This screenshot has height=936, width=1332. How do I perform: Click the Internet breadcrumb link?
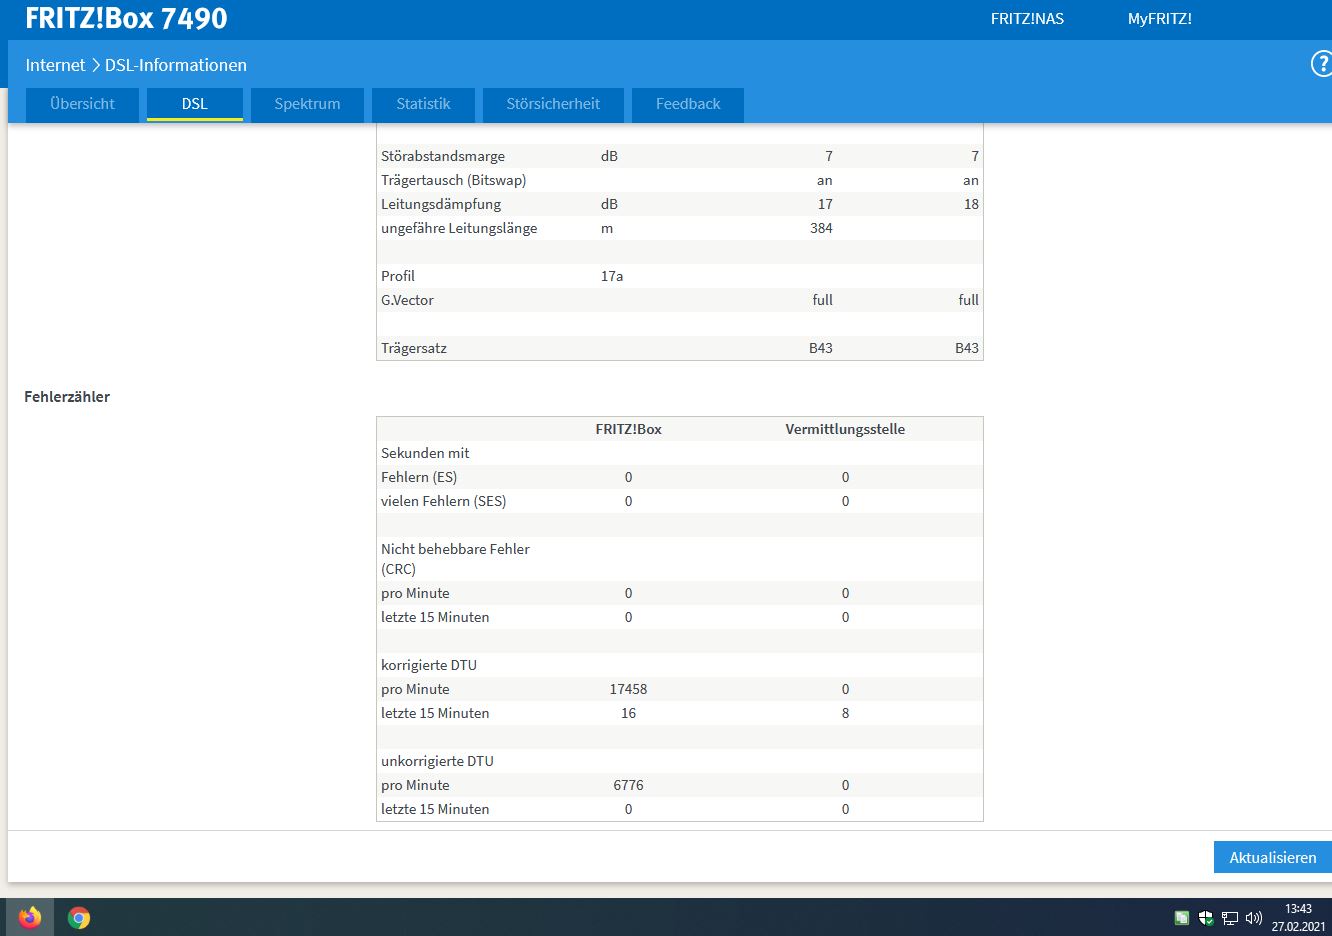55,65
